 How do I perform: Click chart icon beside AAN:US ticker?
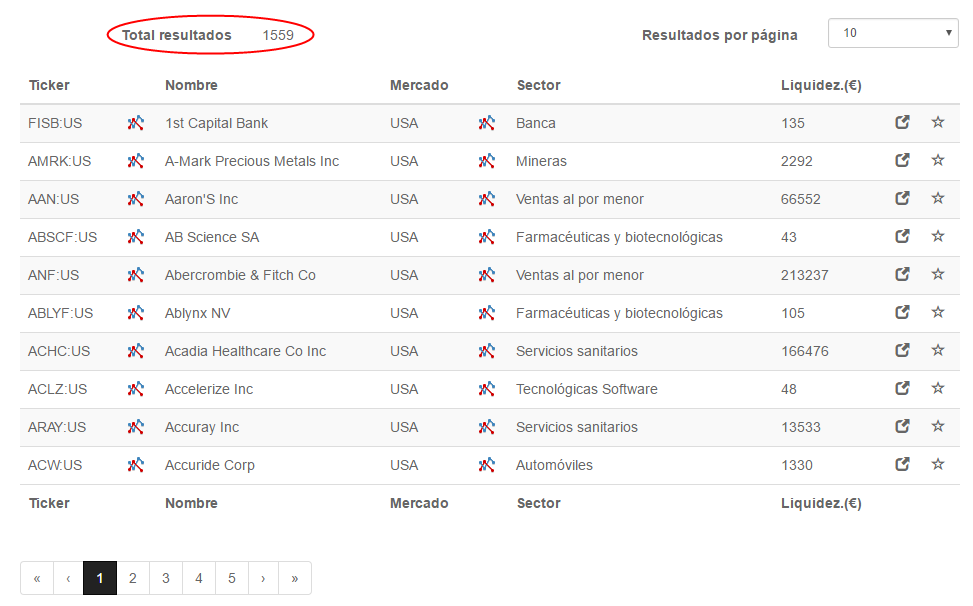coord(135,199)
